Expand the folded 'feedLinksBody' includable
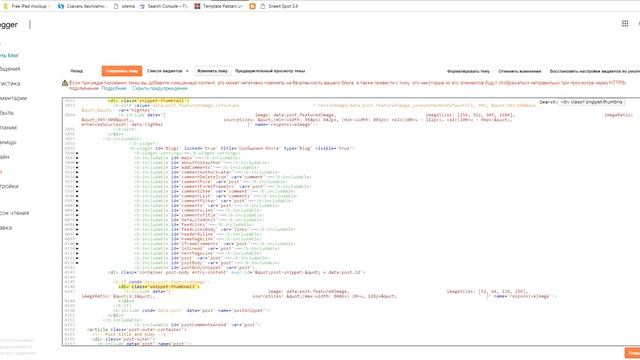Viewport: 640px width, 360px height. [77, 229]
